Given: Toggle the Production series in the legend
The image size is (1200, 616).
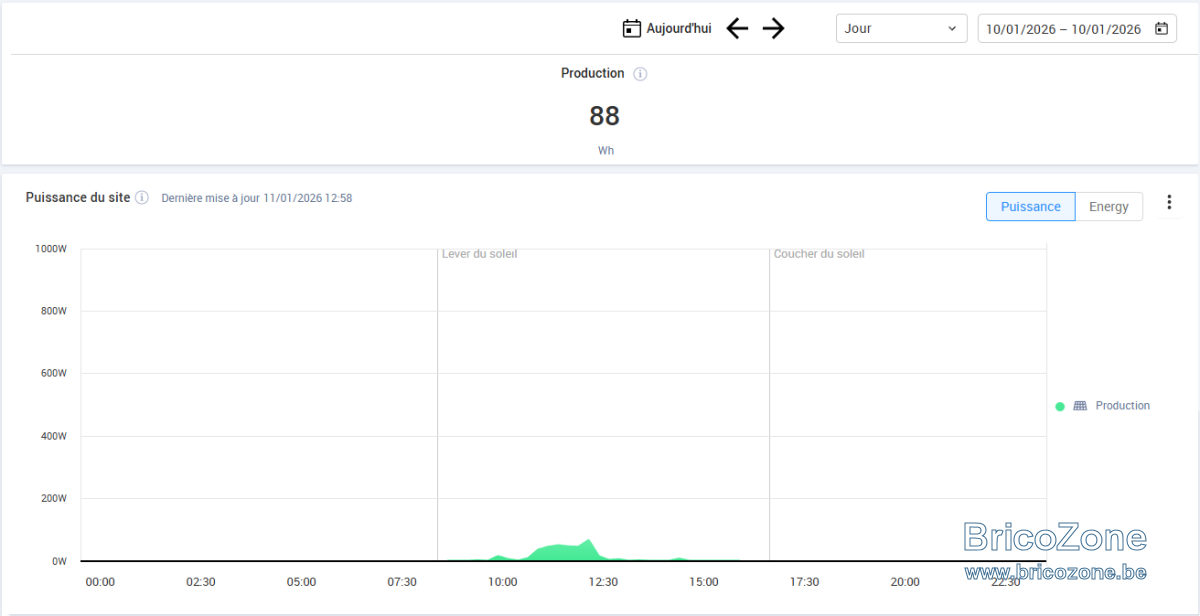Looking at the screenshot, I should (1103, 406).
